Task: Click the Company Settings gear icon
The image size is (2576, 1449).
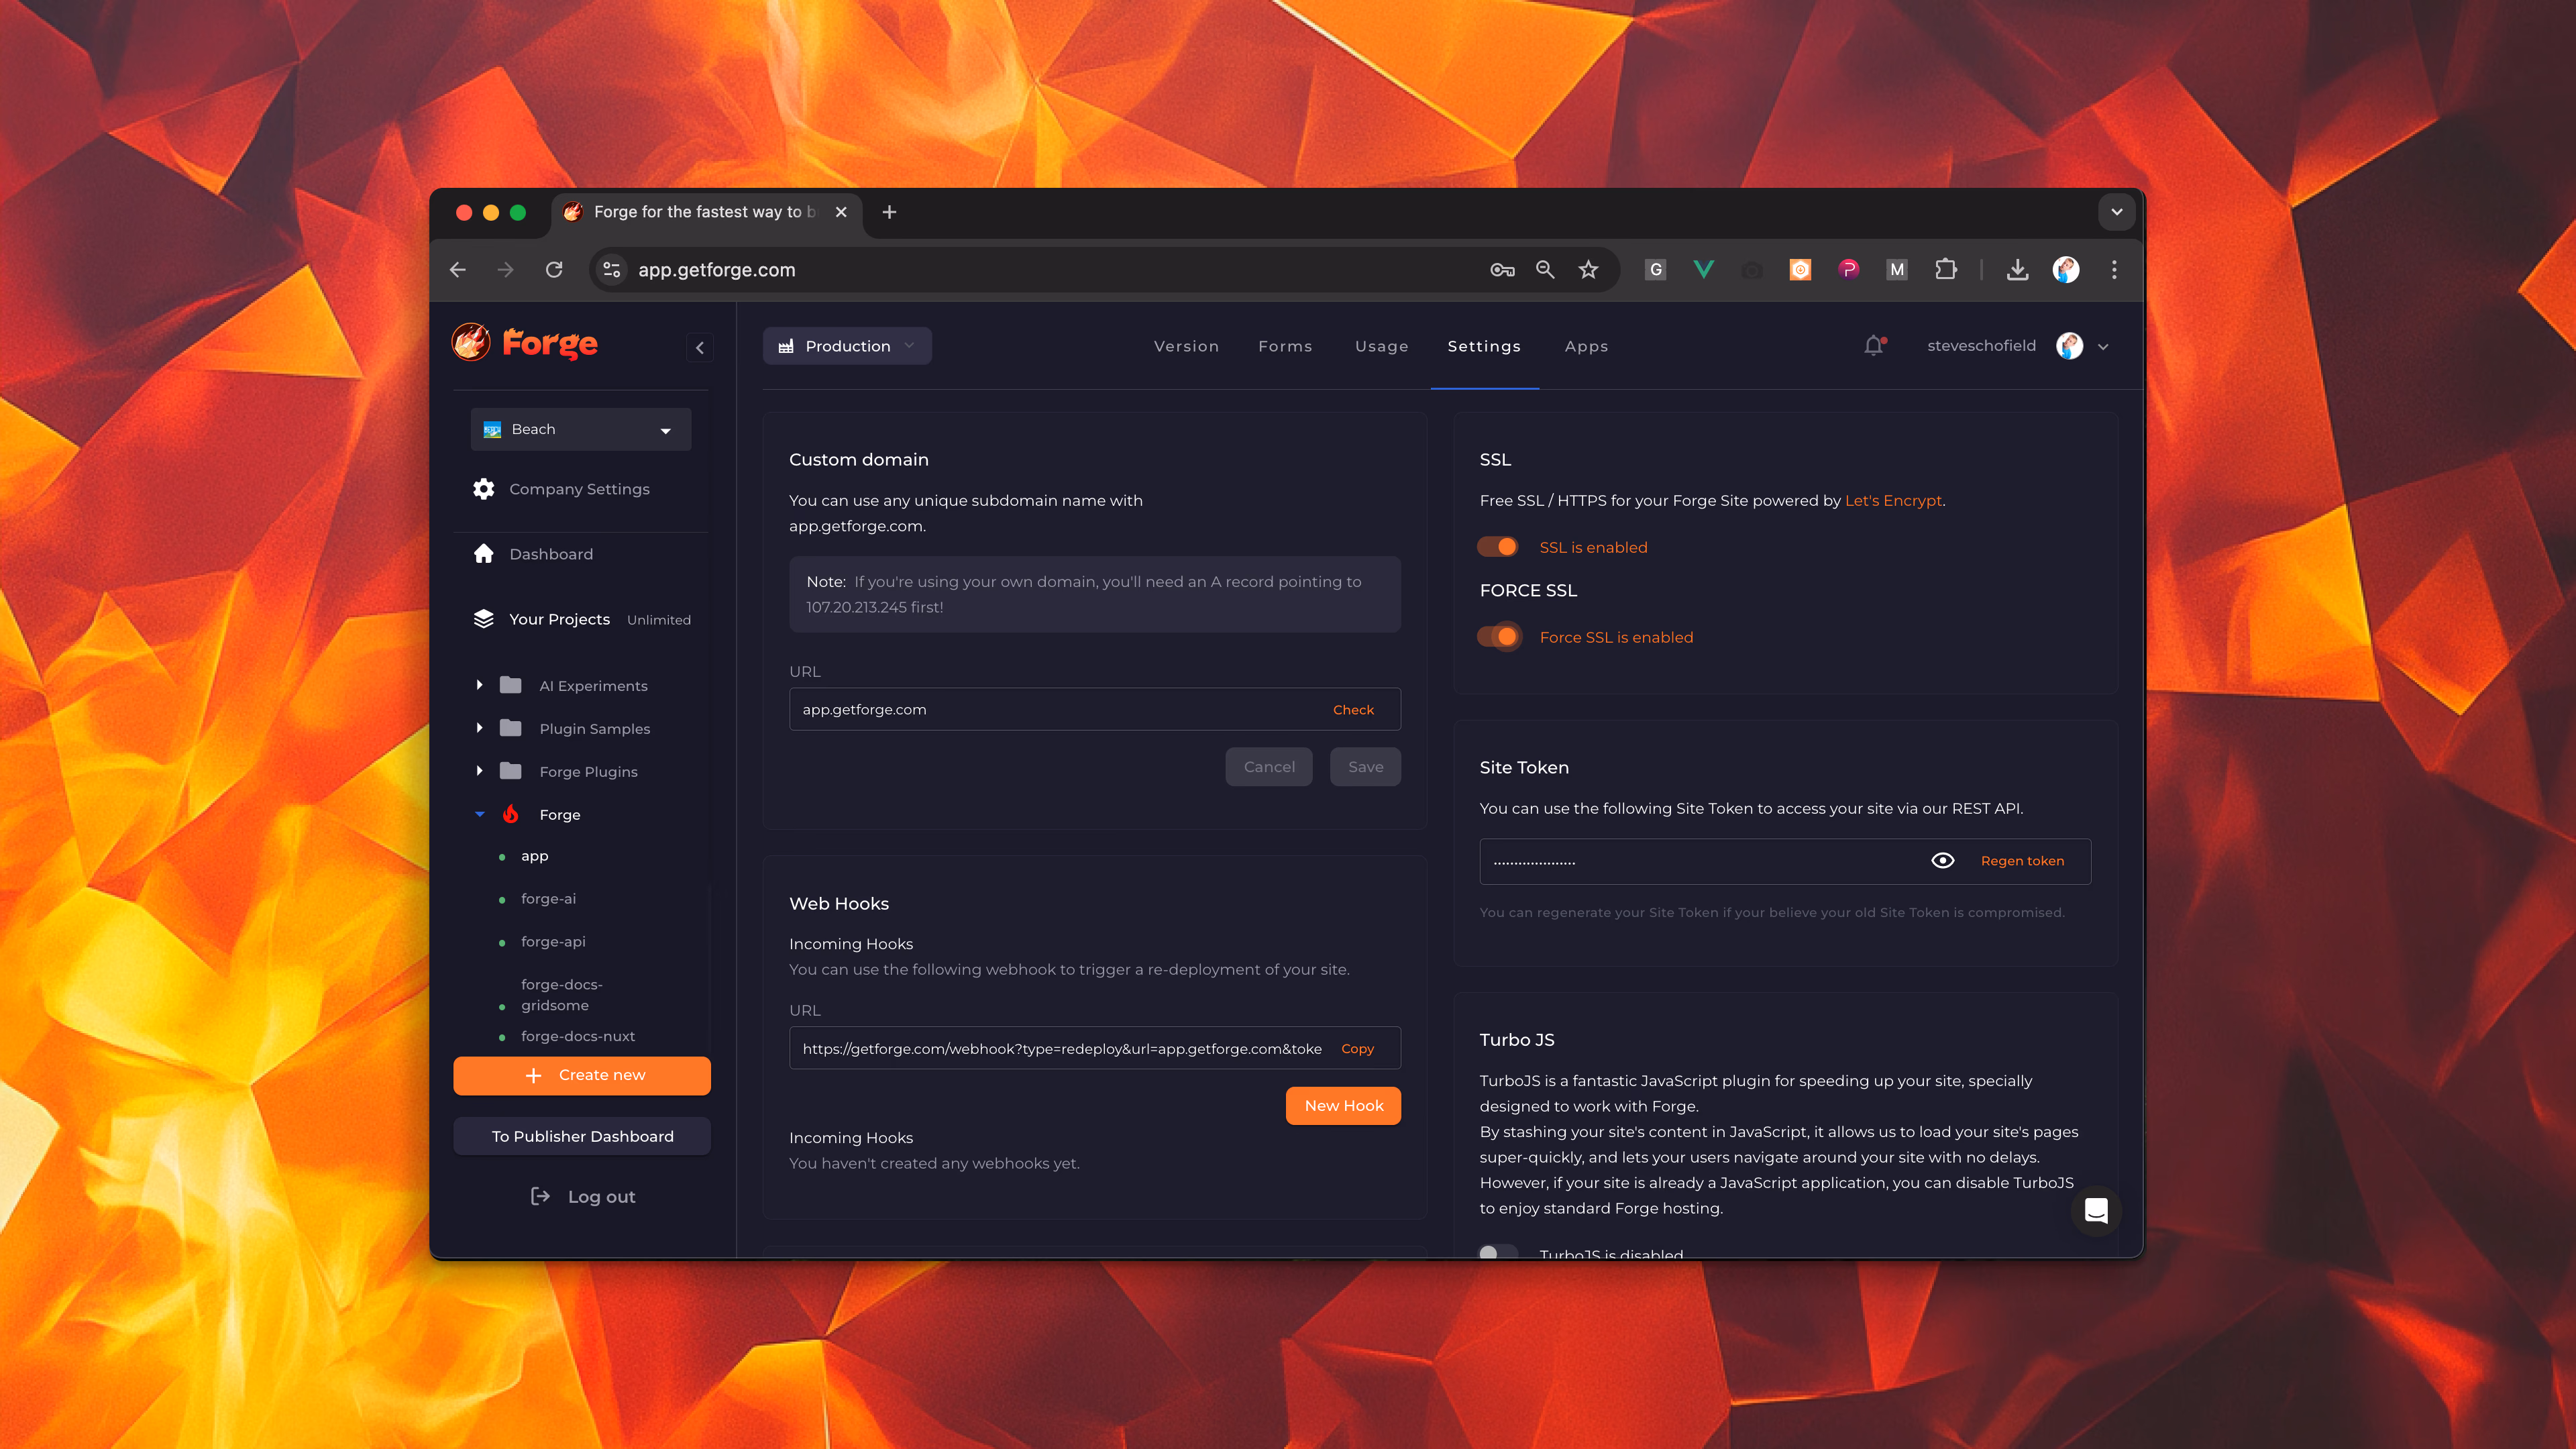Action: [x=484, y=489]
